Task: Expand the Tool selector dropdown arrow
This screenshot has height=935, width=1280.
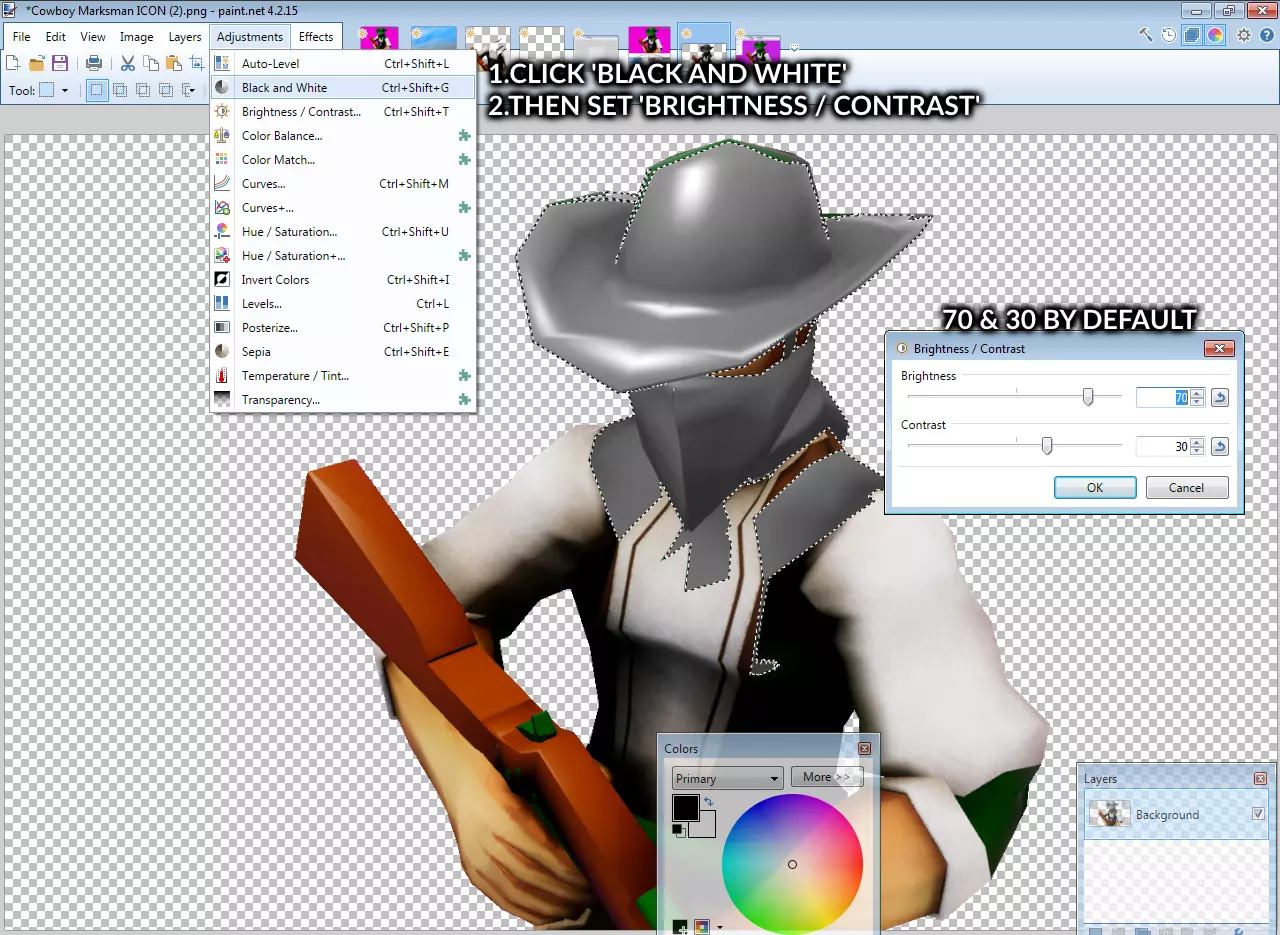Action: 65,90
